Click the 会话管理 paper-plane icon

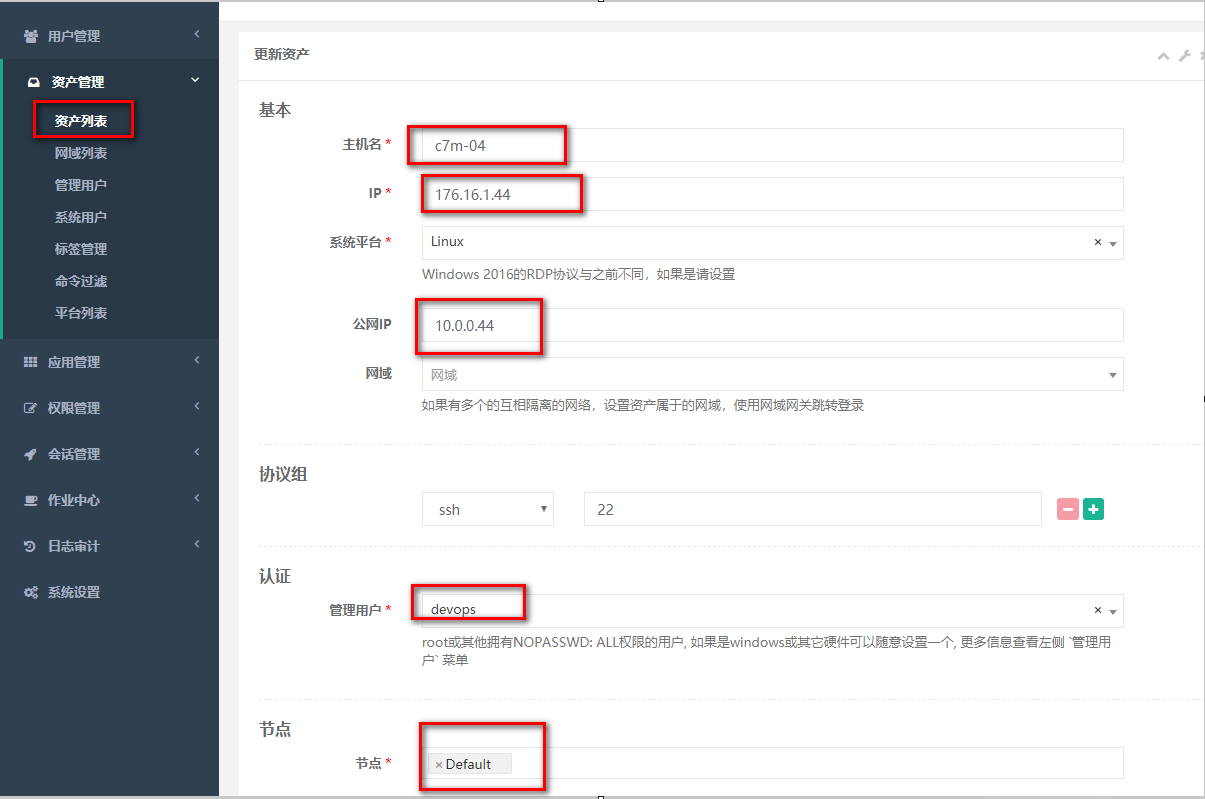pyautogui.click(x=27, y=454)
